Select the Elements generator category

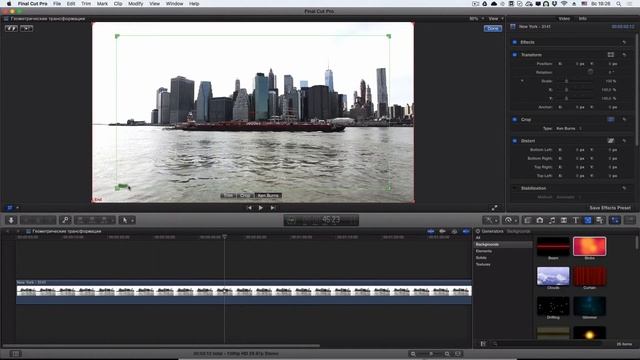point(484,251)
